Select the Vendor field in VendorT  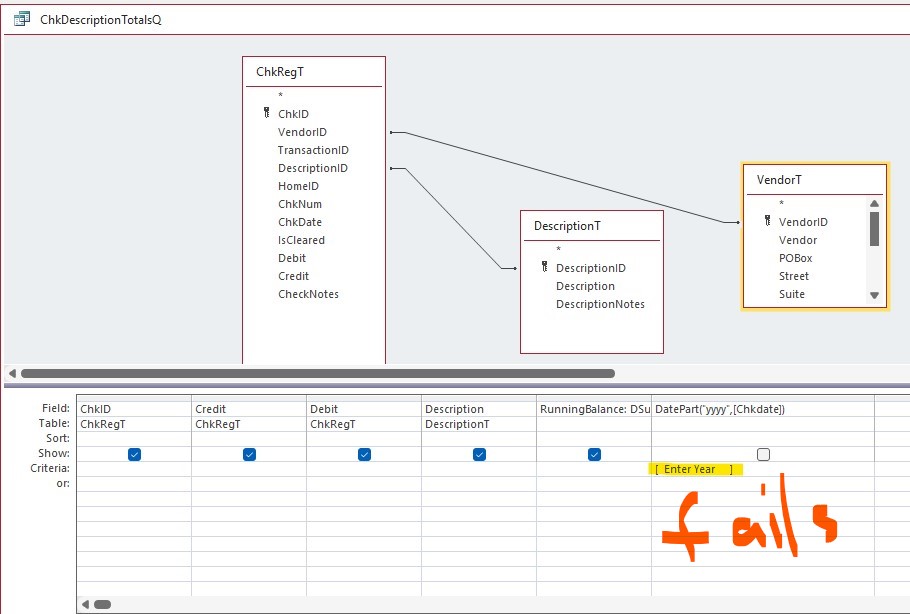click(x=798, y=240)
